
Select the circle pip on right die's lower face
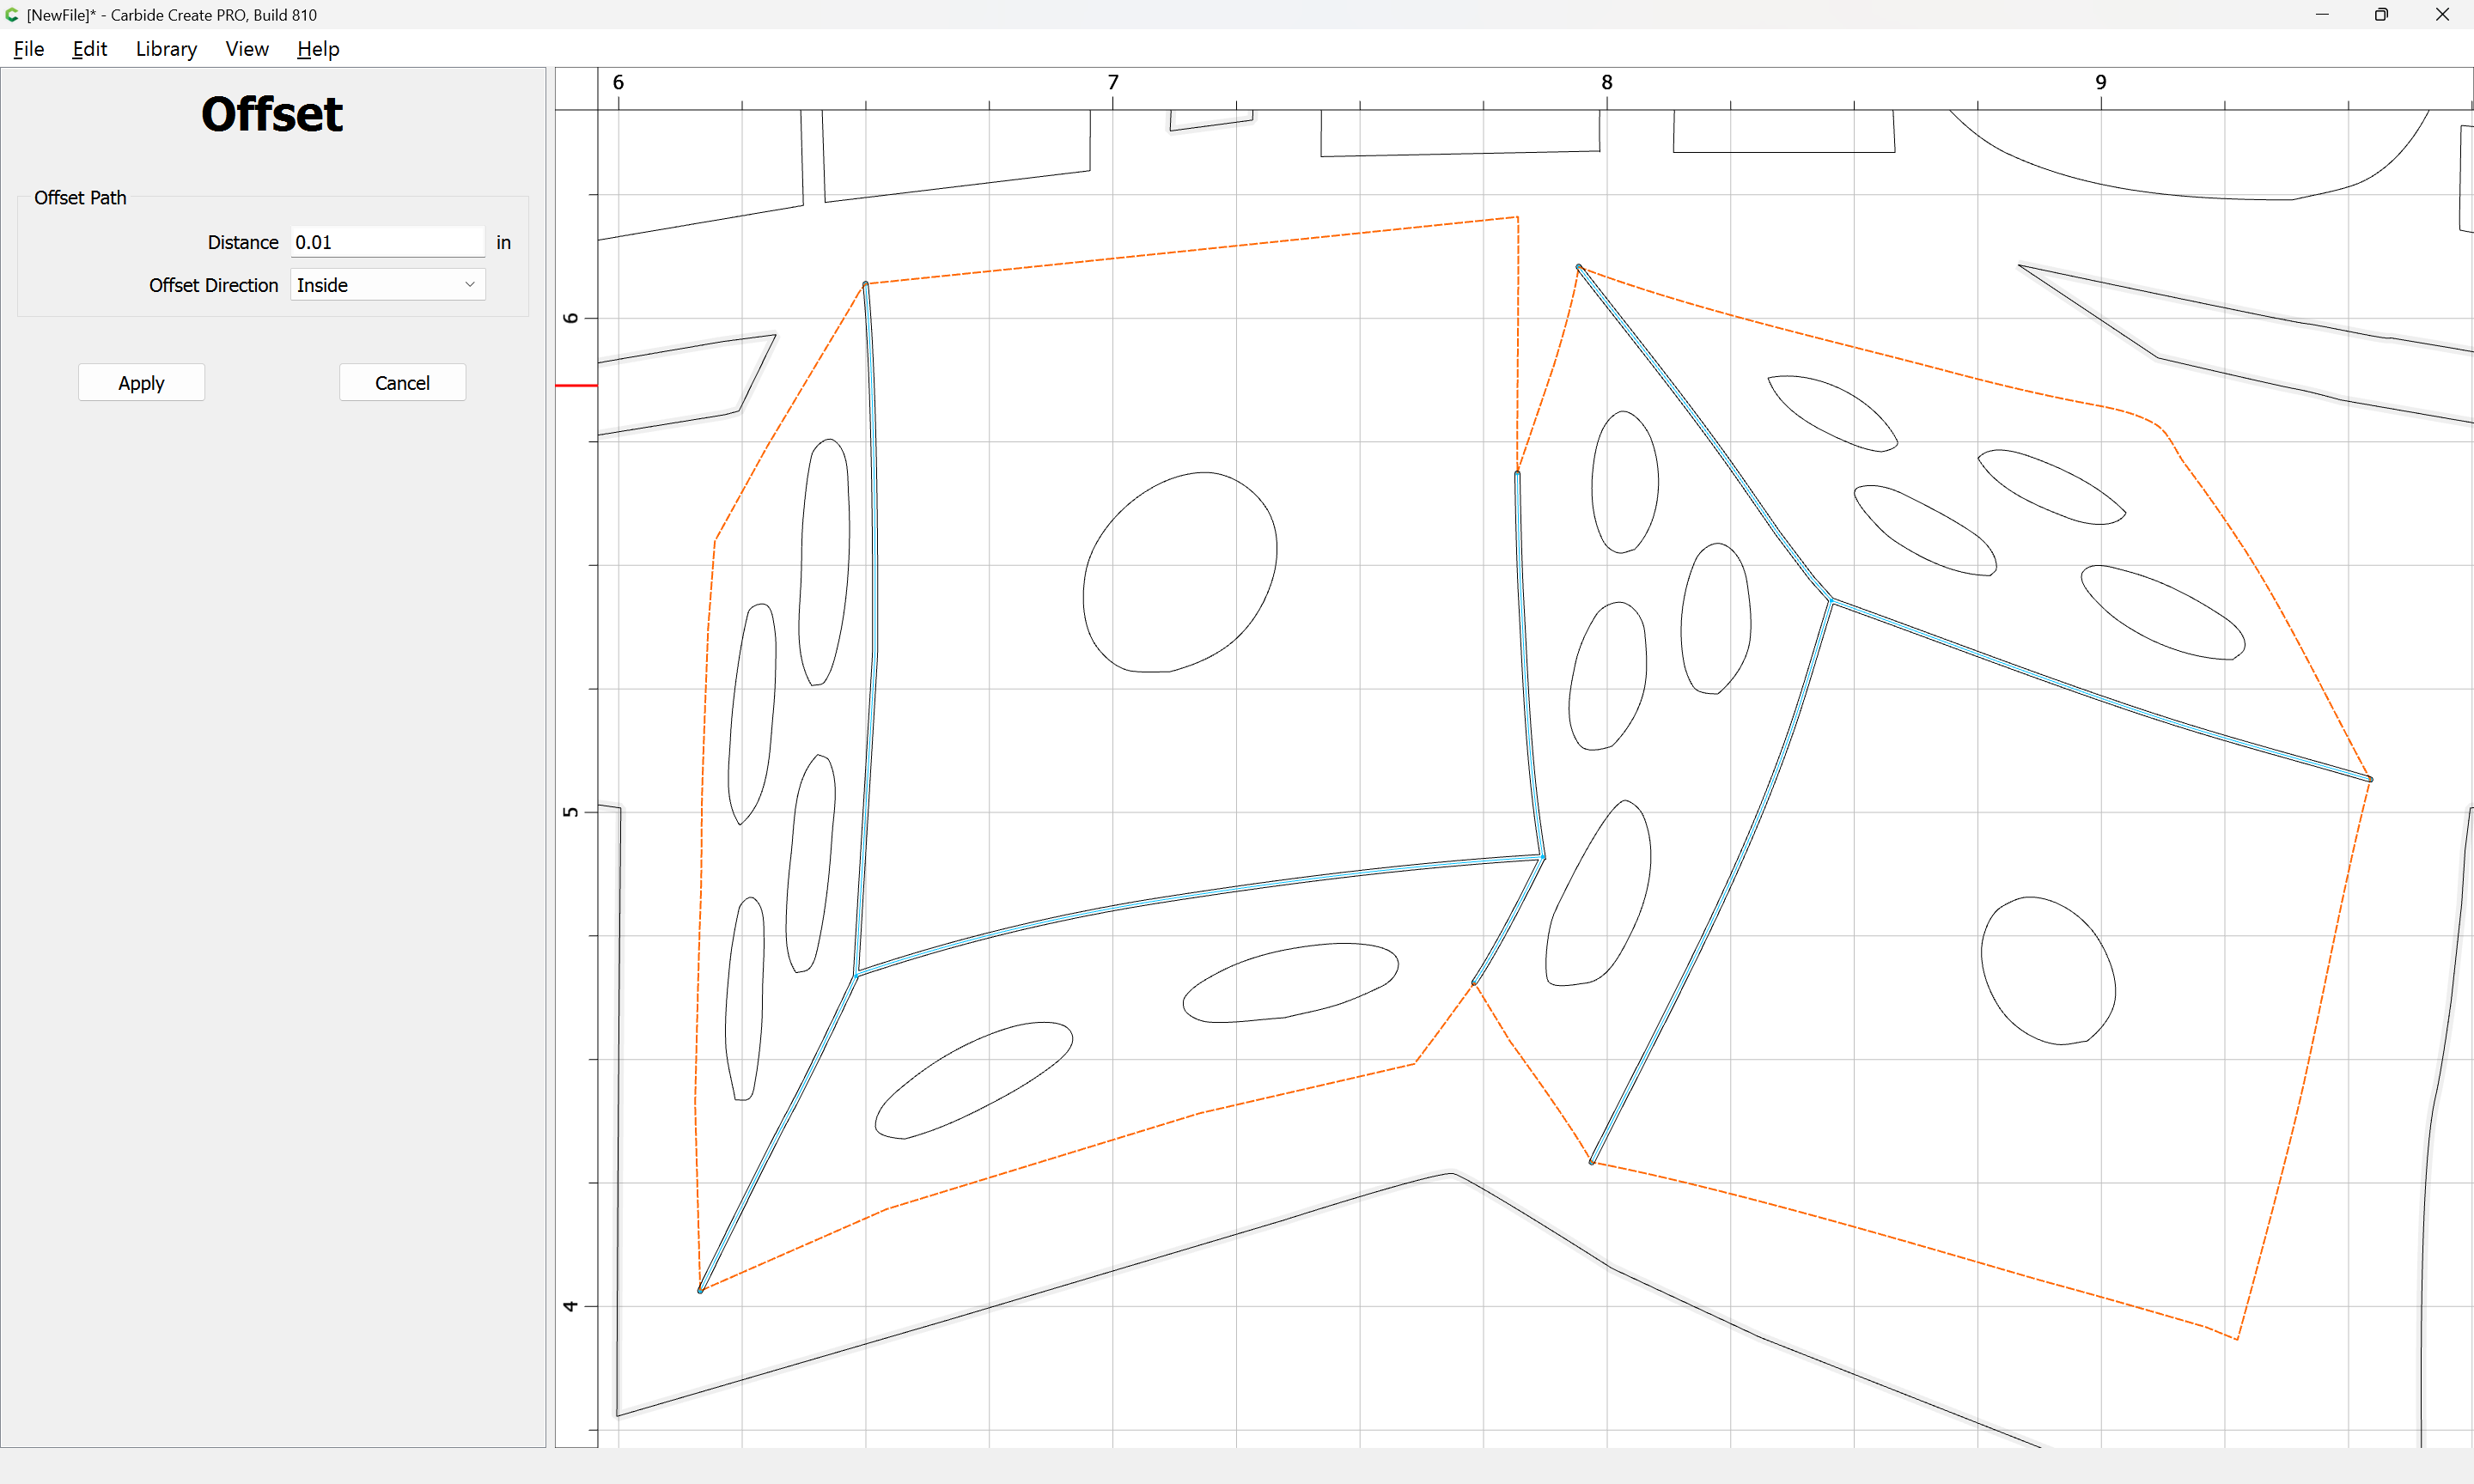tap(2048, 971)
